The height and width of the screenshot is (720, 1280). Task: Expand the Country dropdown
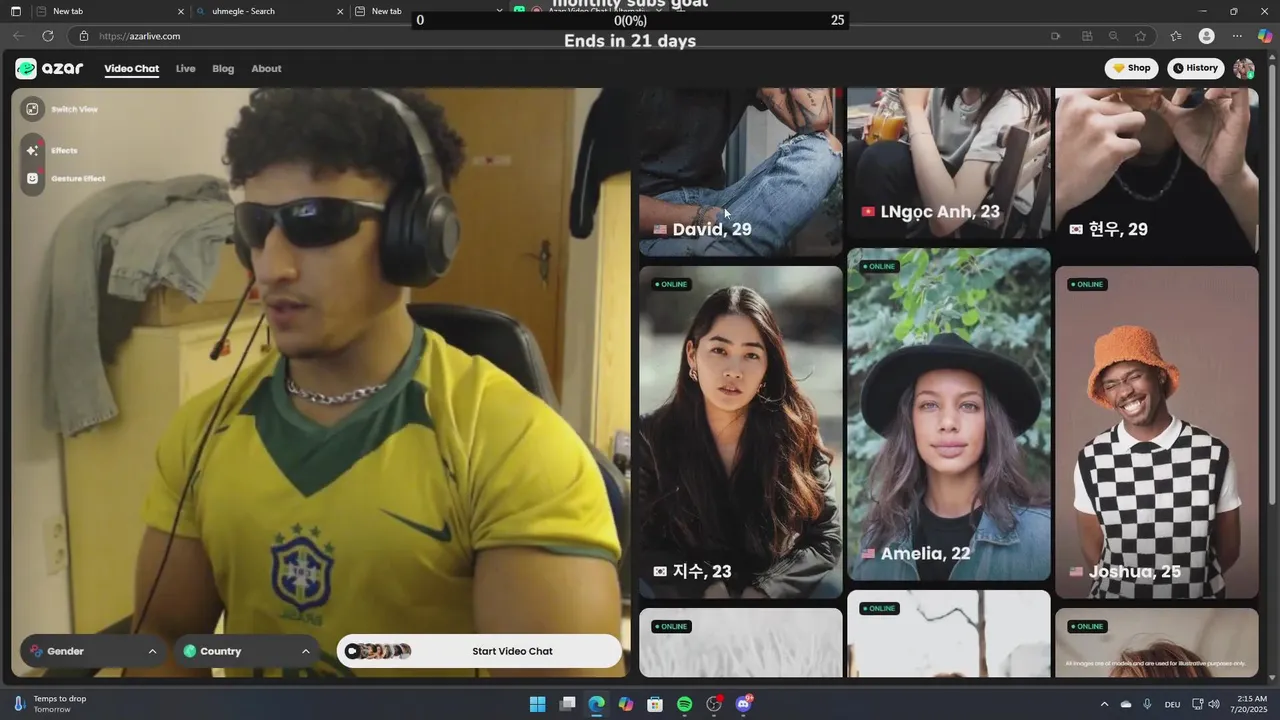pyautogui.click(x=246, y=651)
